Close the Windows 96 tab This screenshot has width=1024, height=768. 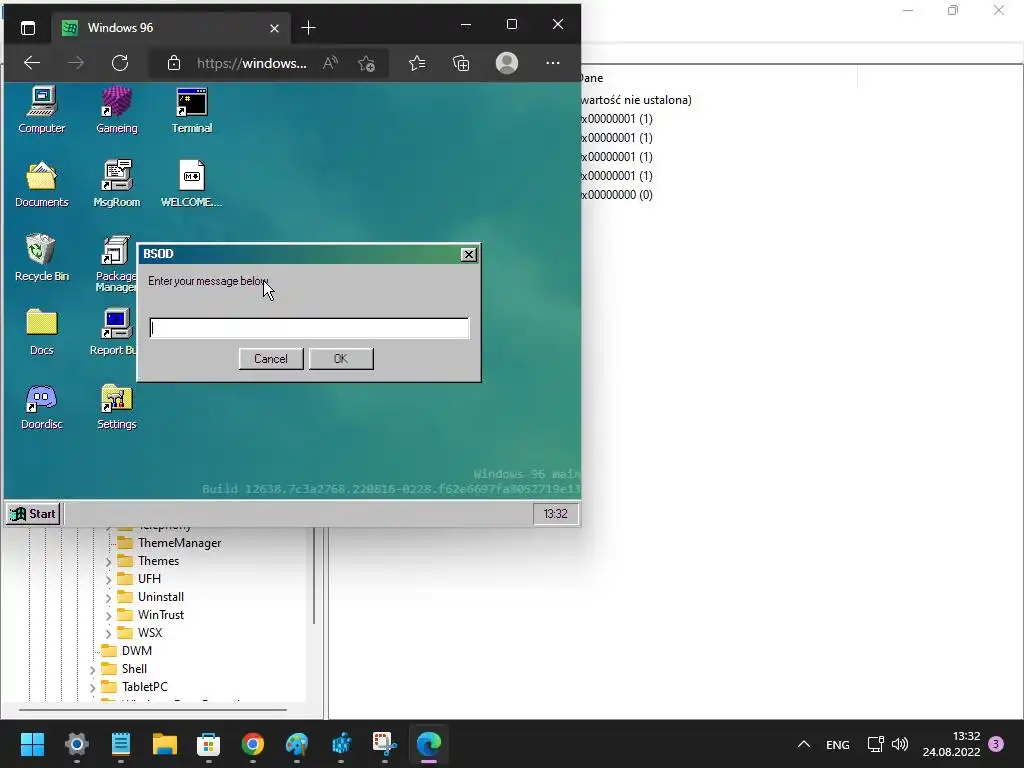click(x=274, y=28)
